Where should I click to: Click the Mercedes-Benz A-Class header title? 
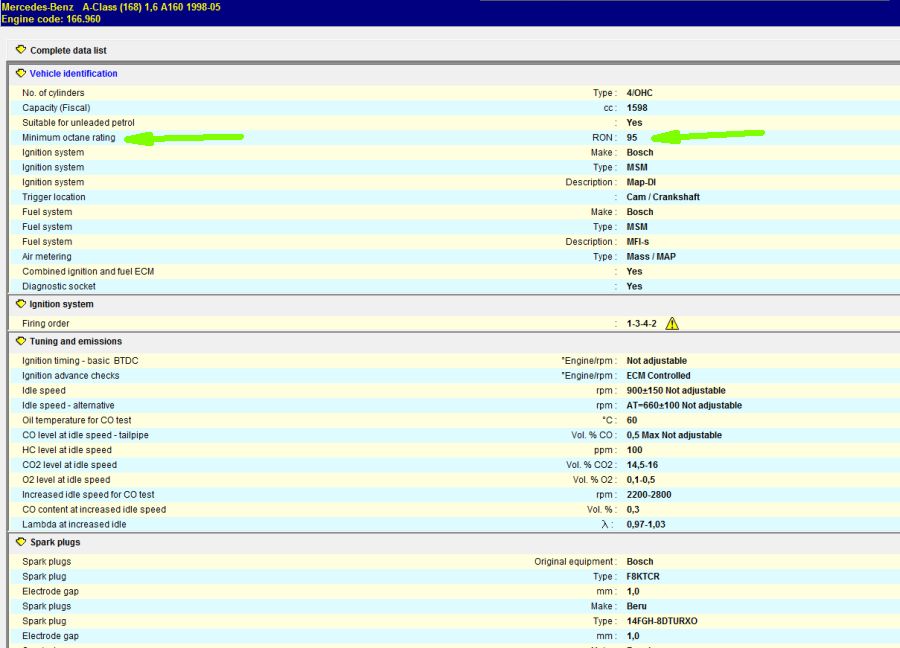pos(111,7)
